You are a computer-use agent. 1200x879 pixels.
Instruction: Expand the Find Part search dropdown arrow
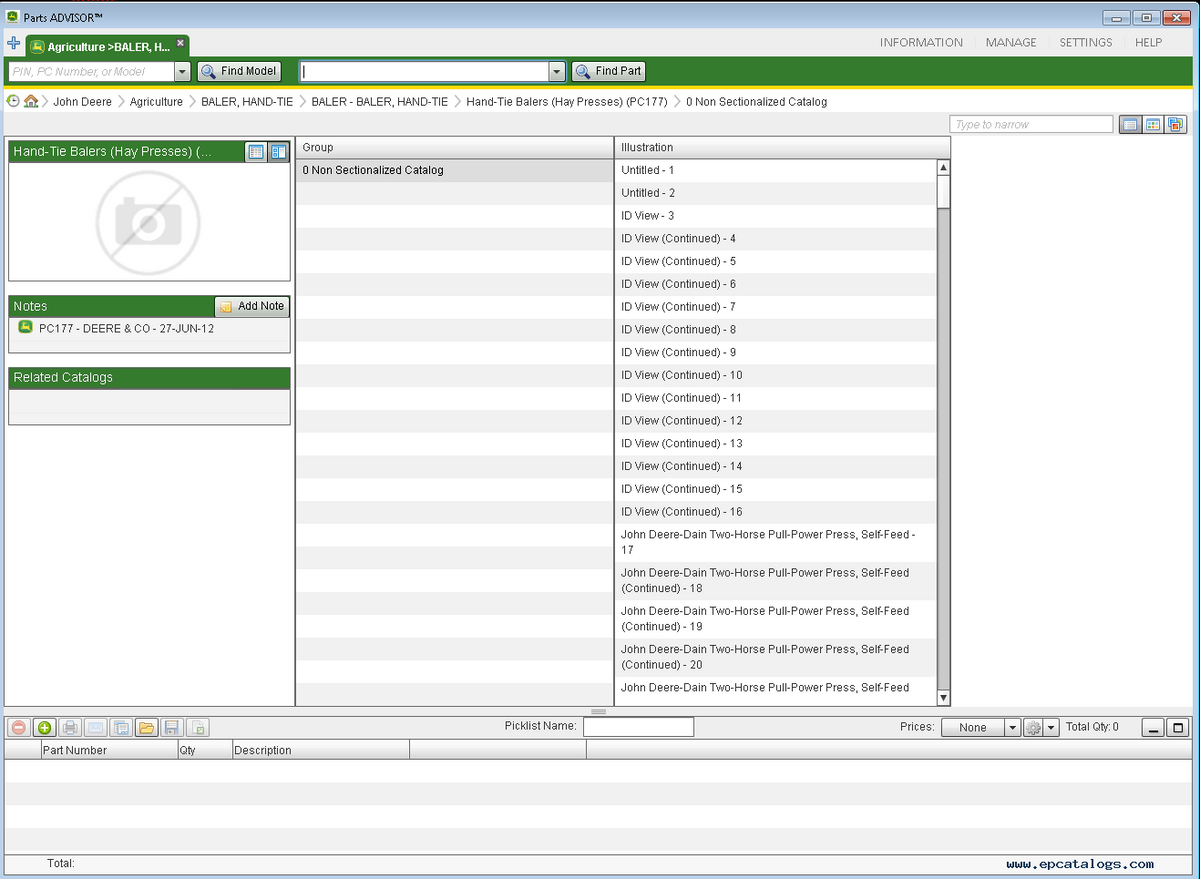(x=557, y=72)
